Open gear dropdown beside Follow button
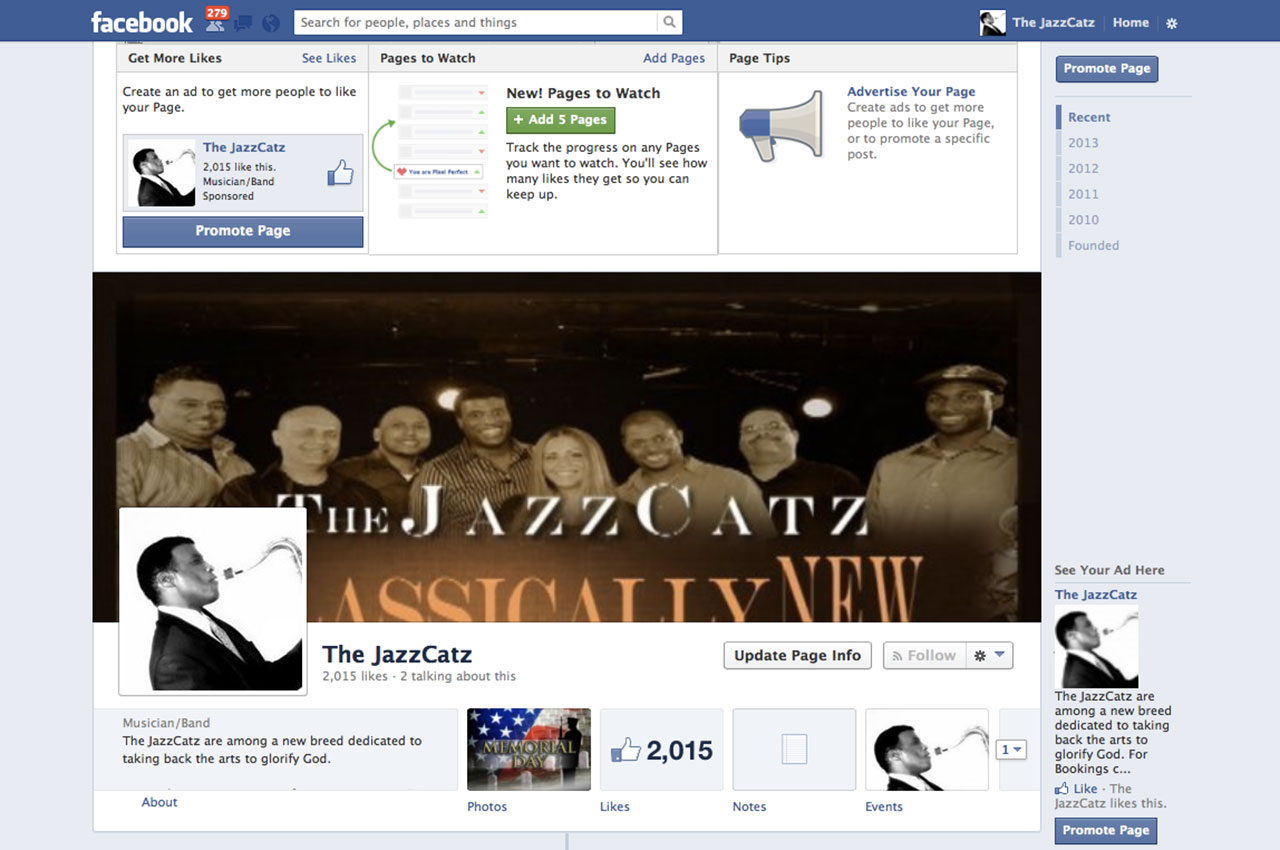 click(x=989, y=656)
